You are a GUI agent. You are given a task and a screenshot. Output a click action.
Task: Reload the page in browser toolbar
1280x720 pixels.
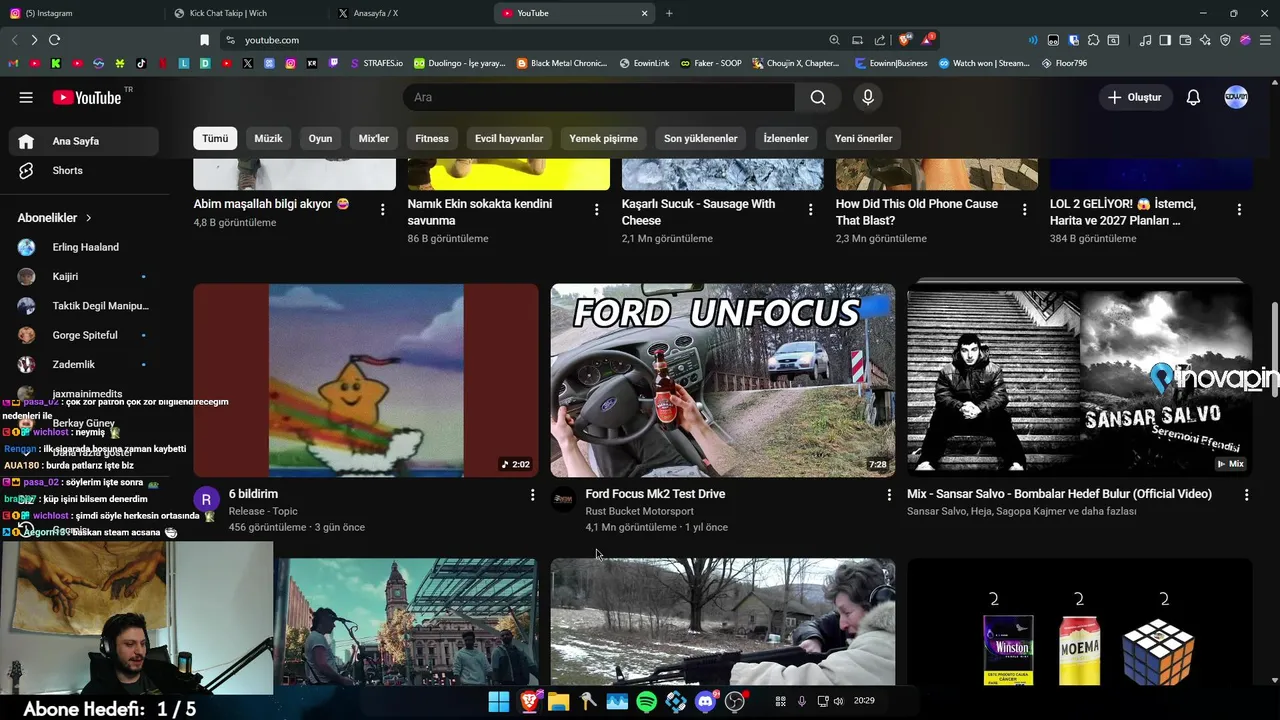click(x=54, y=40)
